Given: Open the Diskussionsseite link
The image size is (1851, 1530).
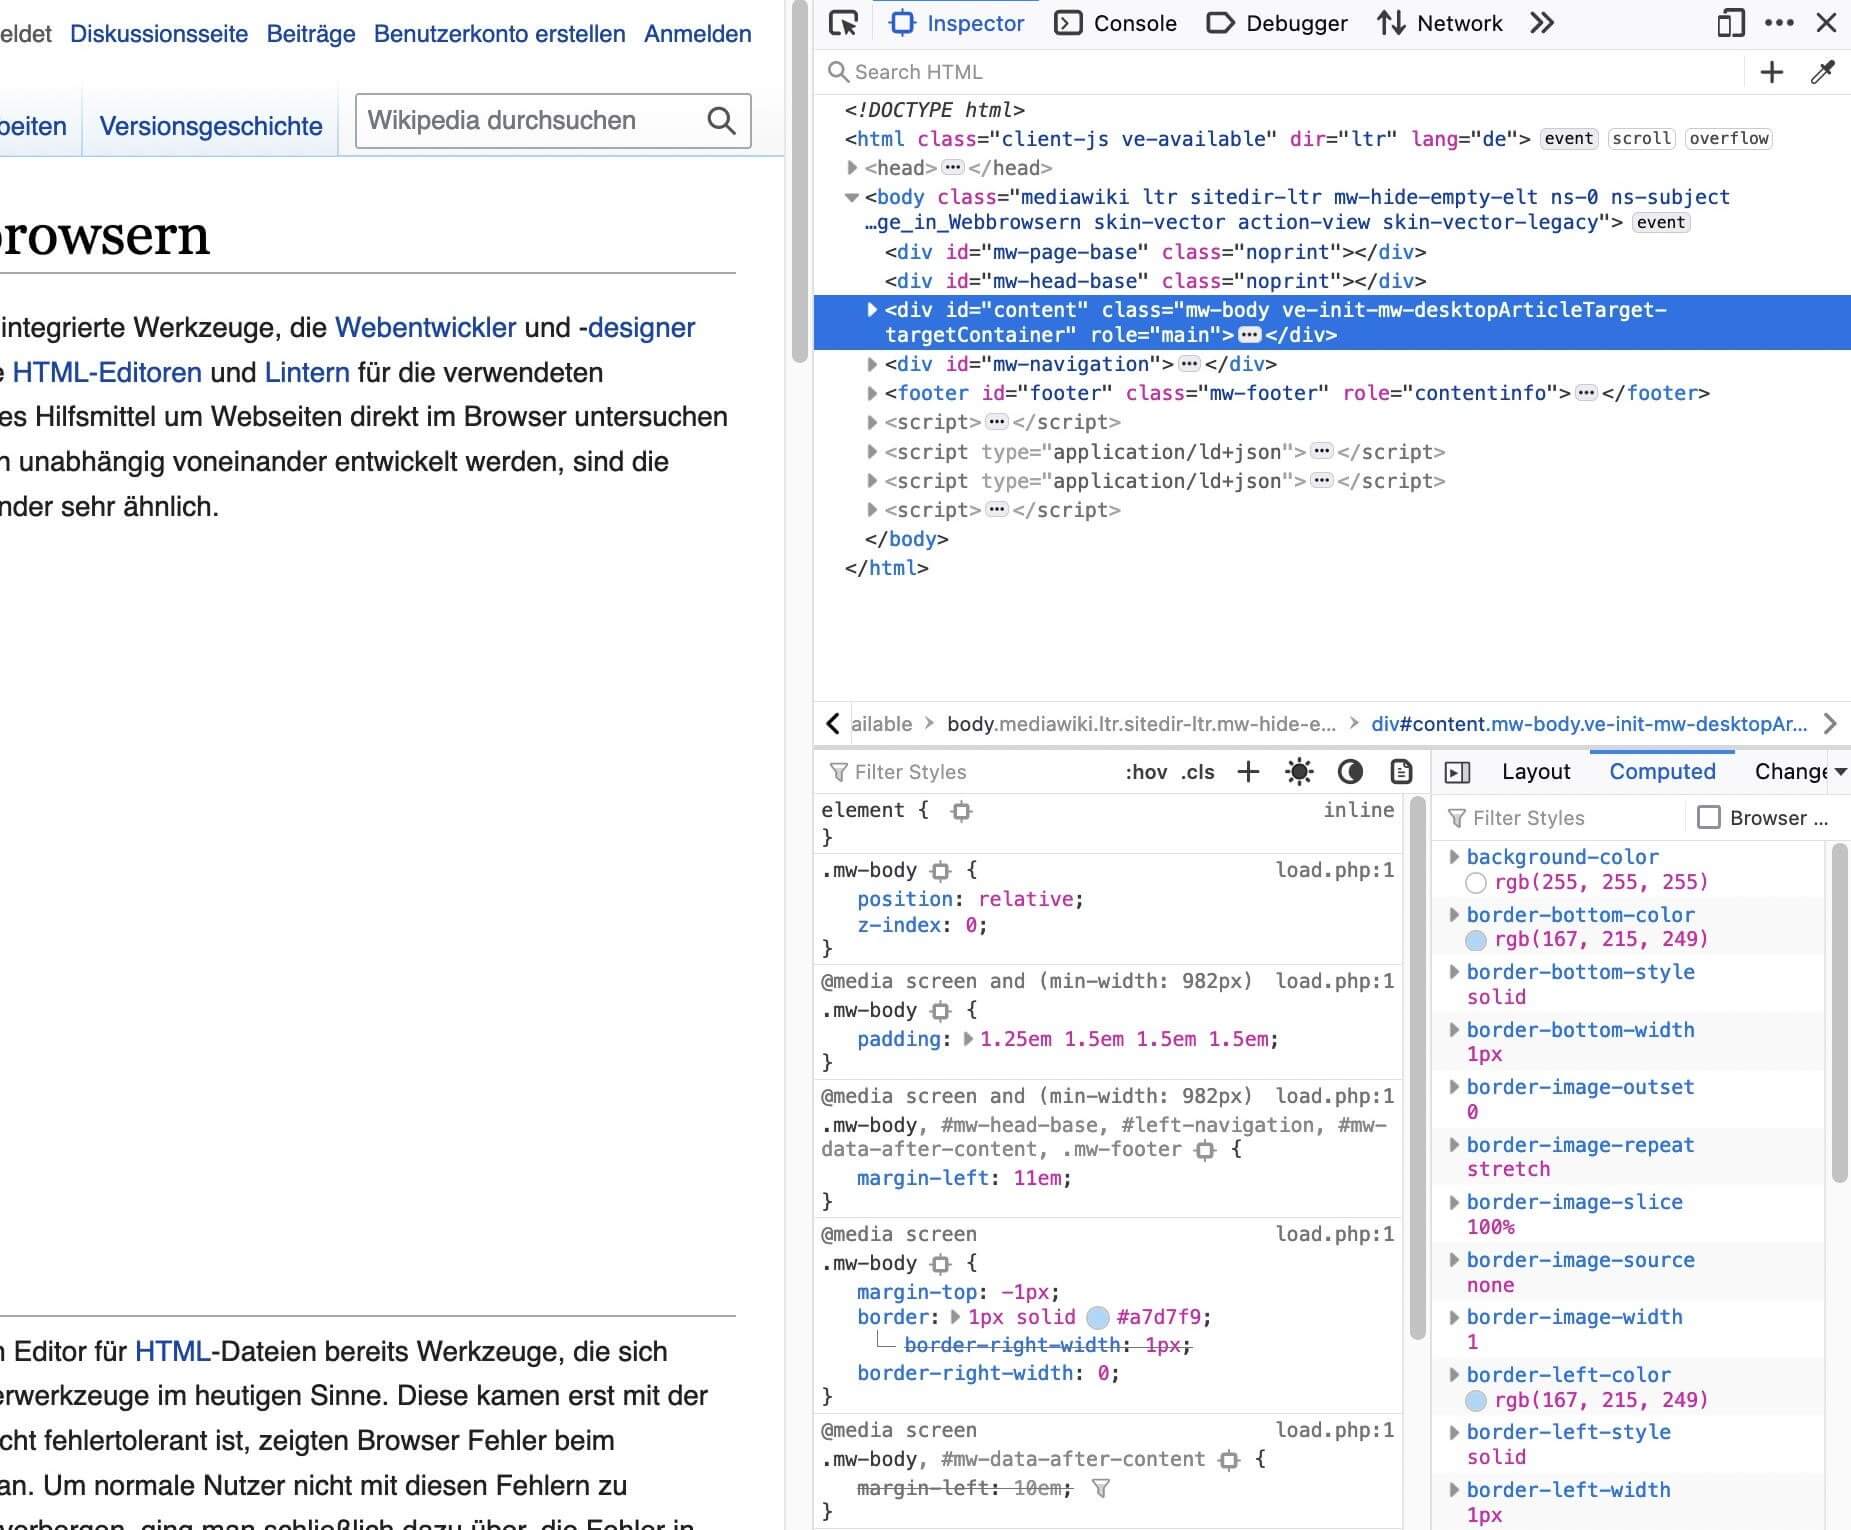Looking at the screenshot, I should click(159, 34).
